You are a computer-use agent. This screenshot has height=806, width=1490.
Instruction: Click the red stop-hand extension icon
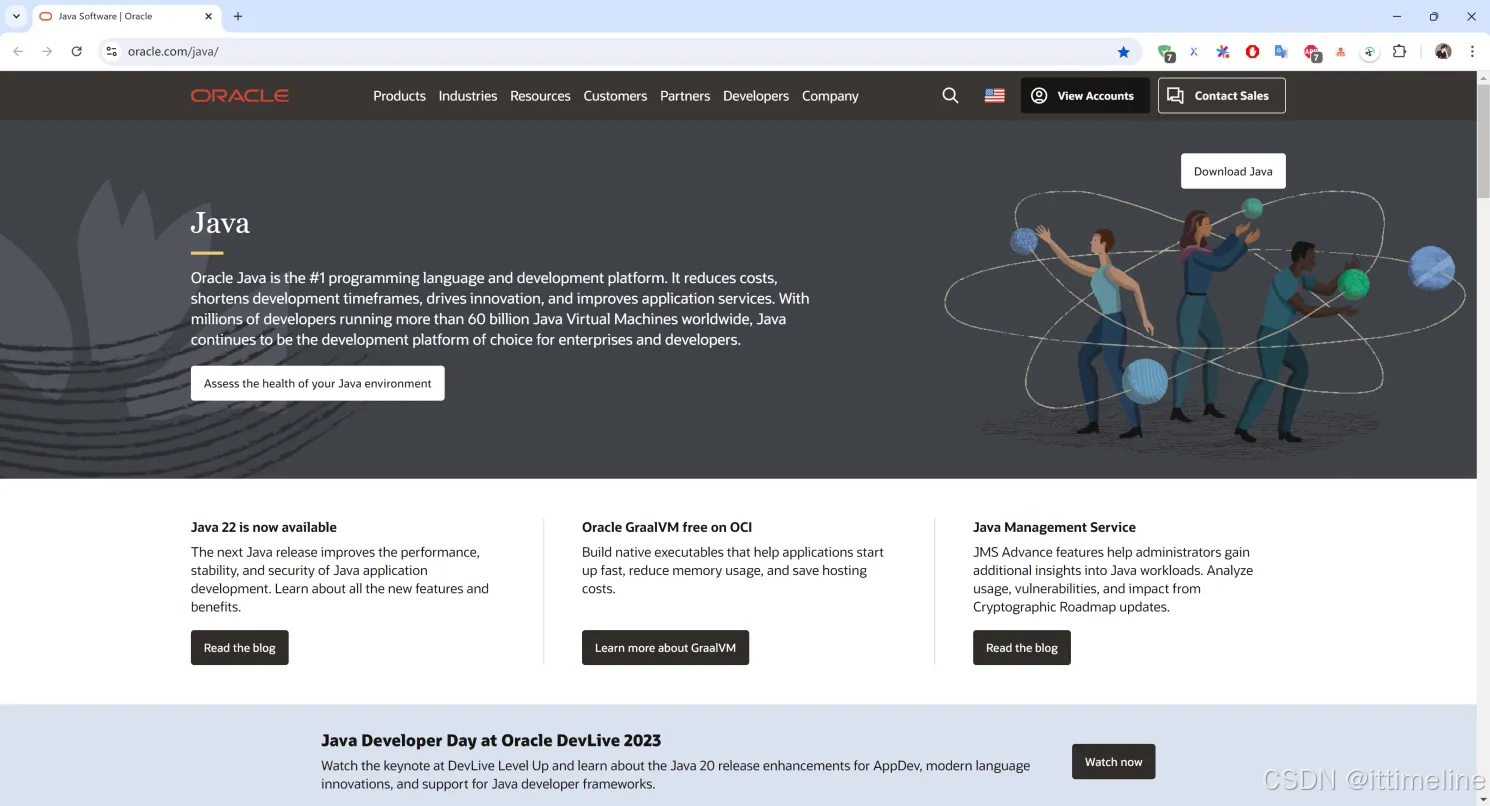click(x=1252, y=52)
